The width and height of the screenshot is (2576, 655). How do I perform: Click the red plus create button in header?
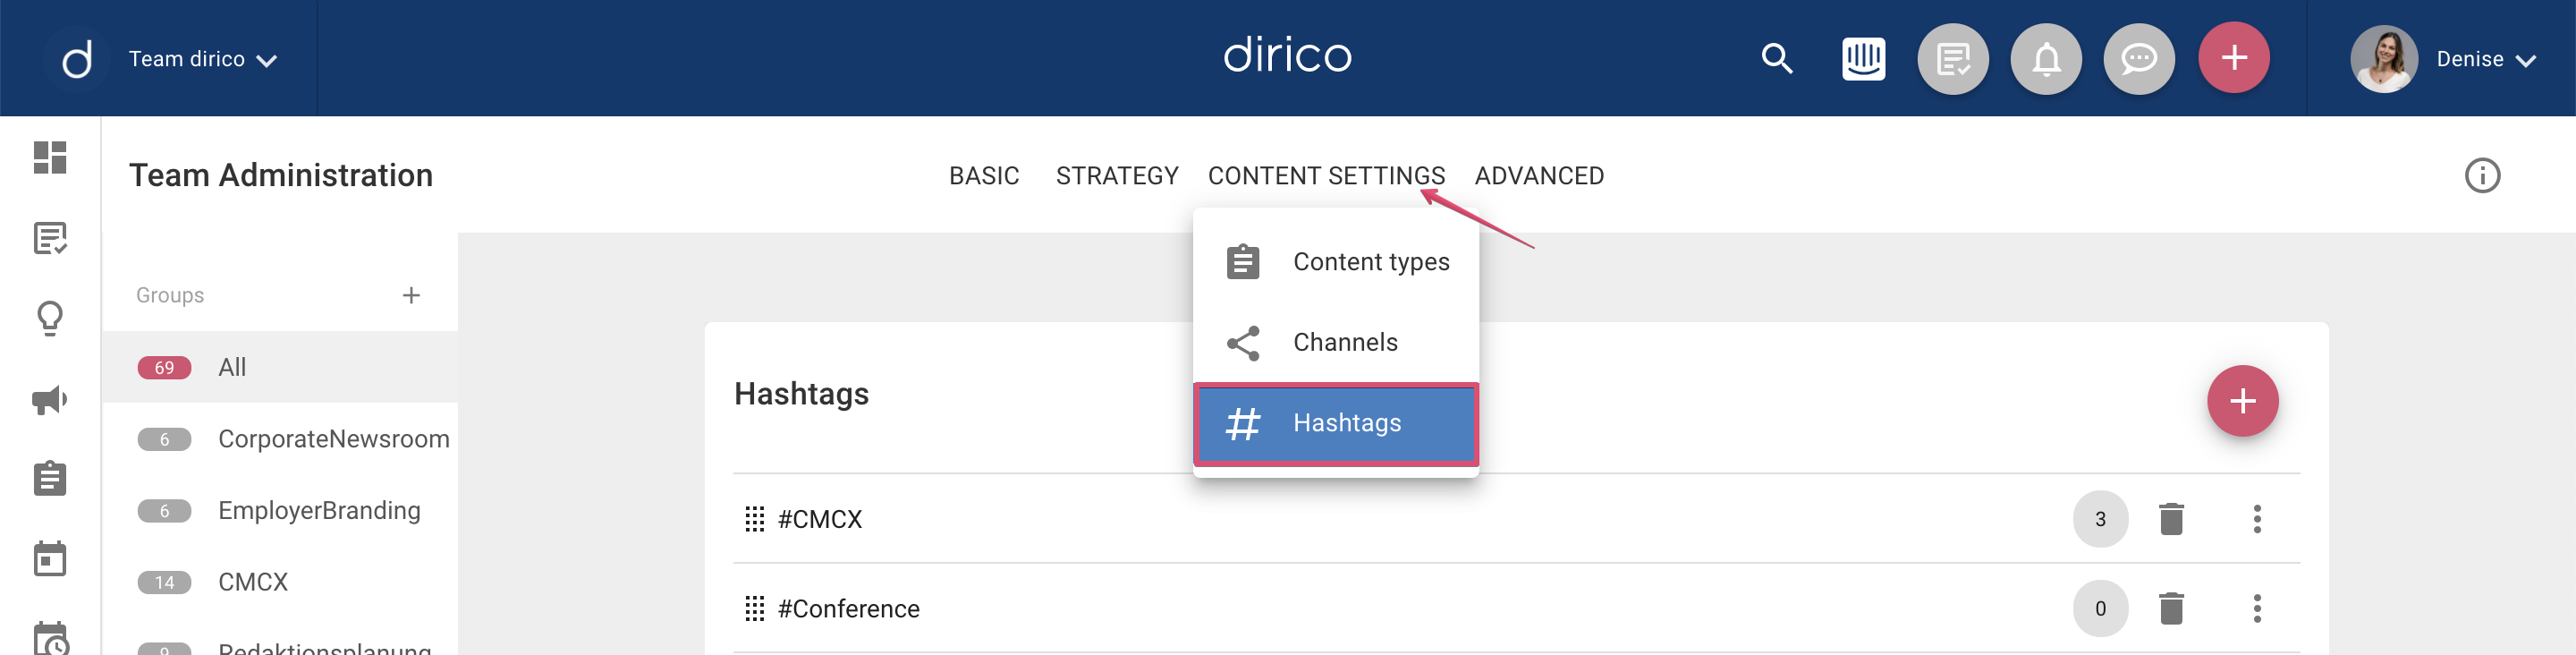click(x=2233, y=58)
